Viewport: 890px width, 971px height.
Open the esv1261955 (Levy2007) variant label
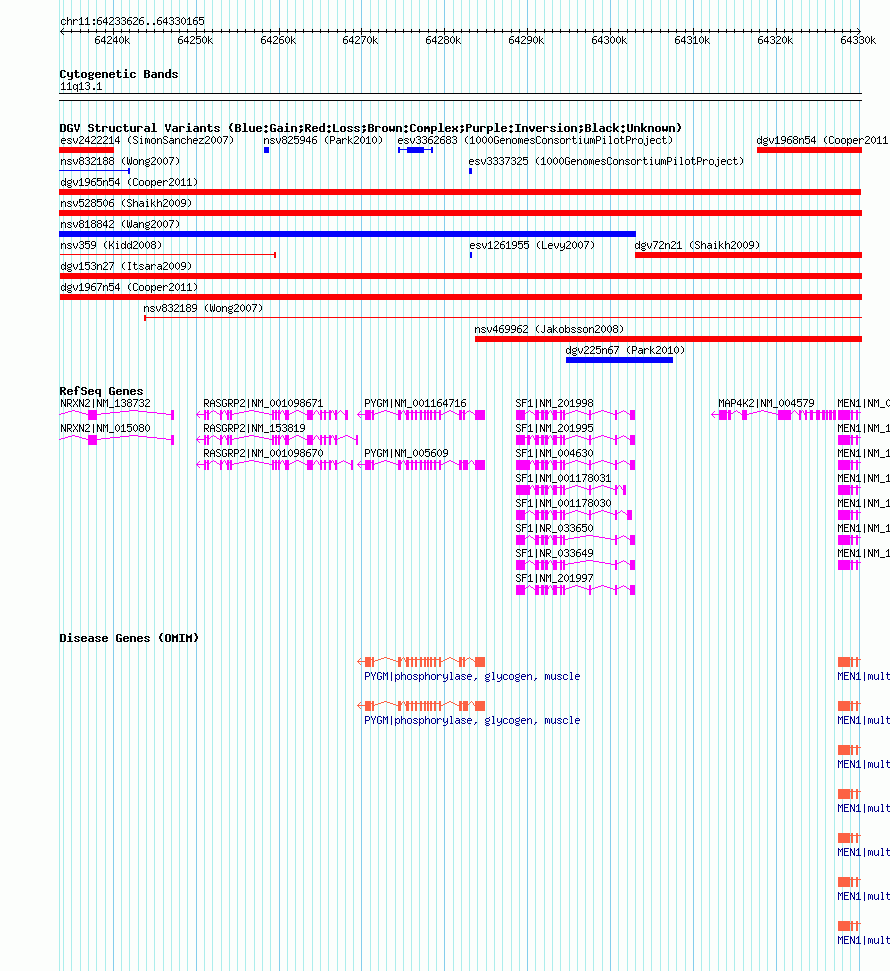click(x=531, y=246)
